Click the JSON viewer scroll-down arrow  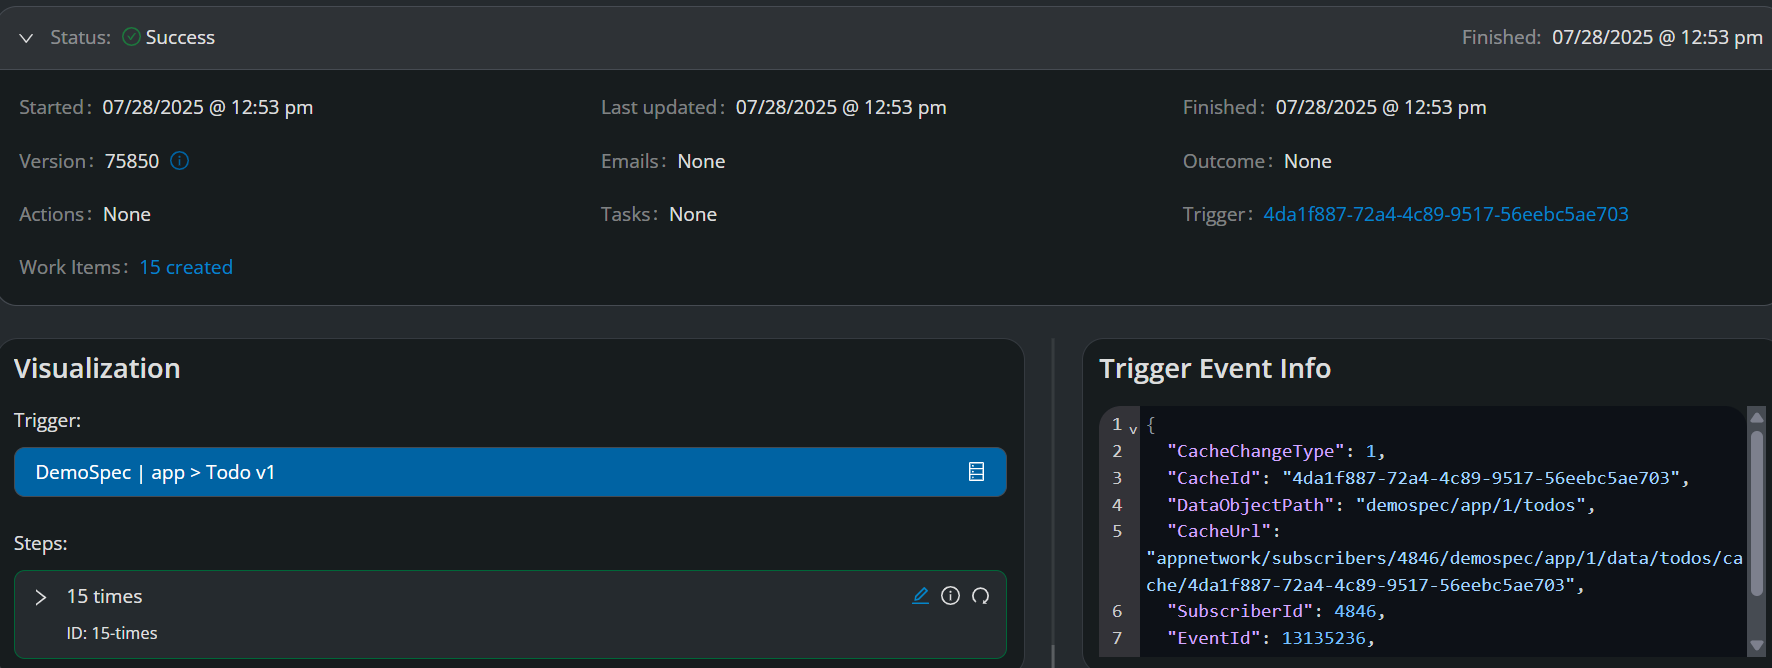click(x=1756, y=646)
